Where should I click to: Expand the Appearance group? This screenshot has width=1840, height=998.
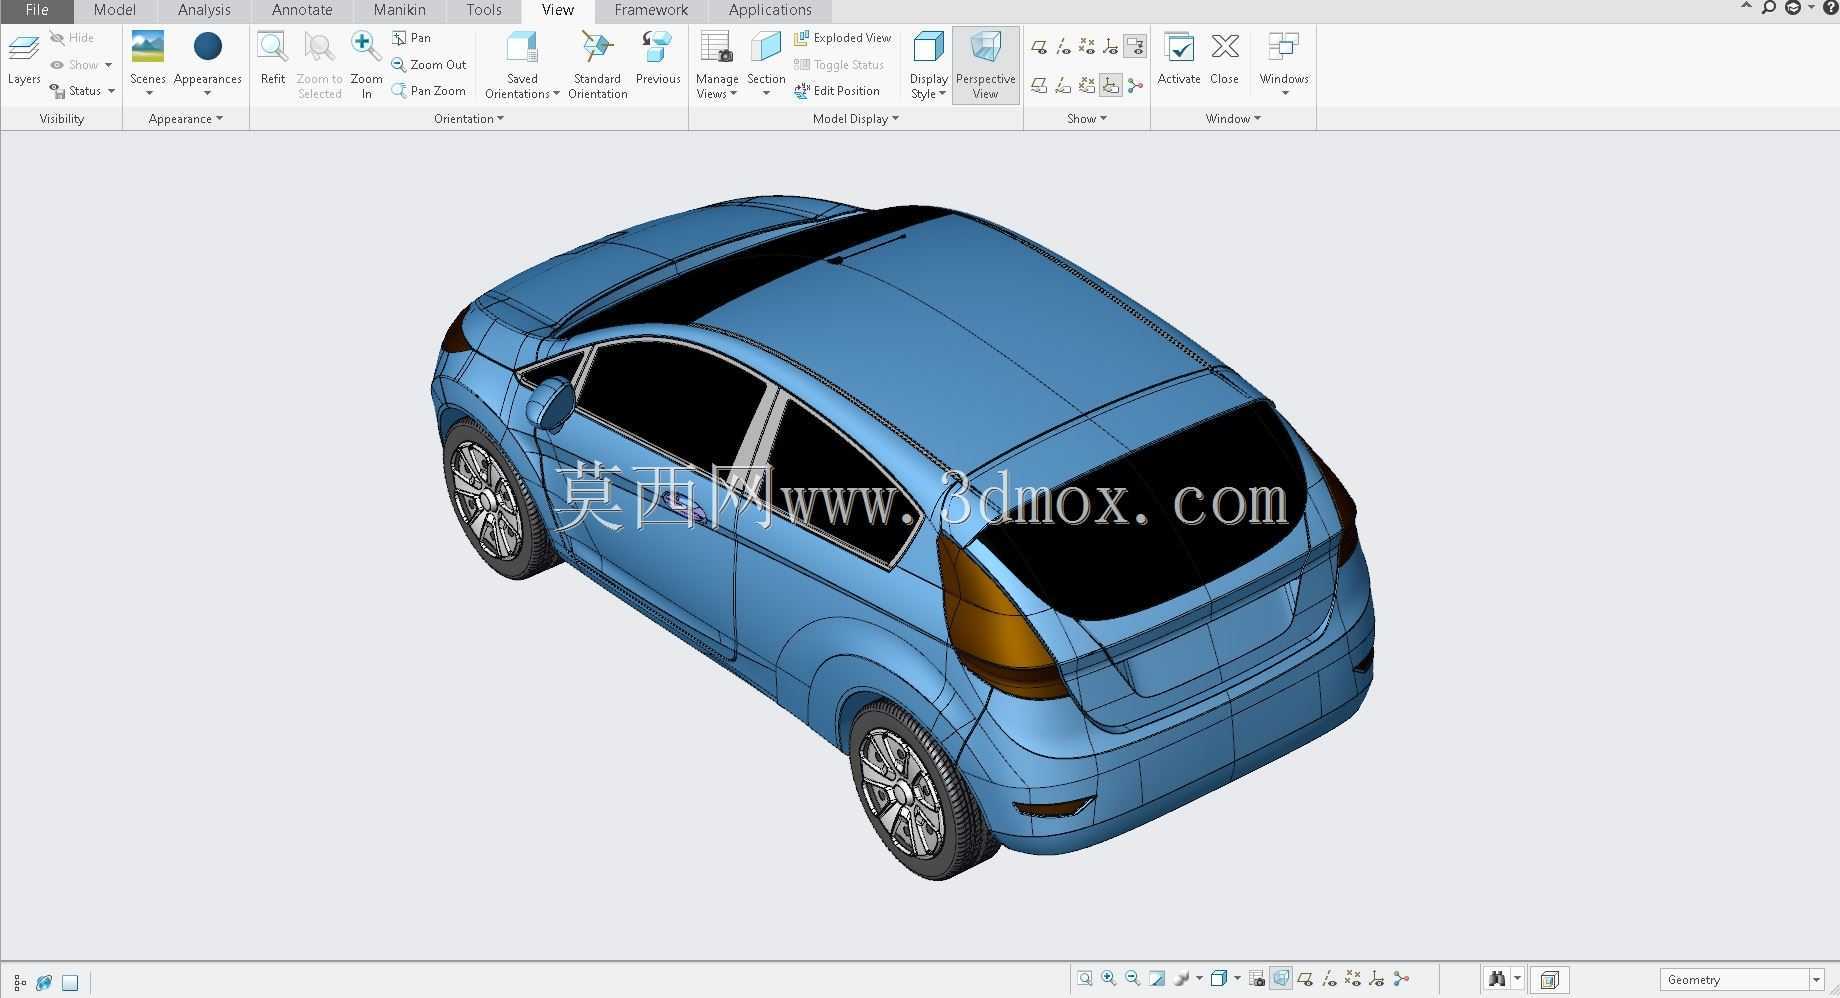click(186, 118)
